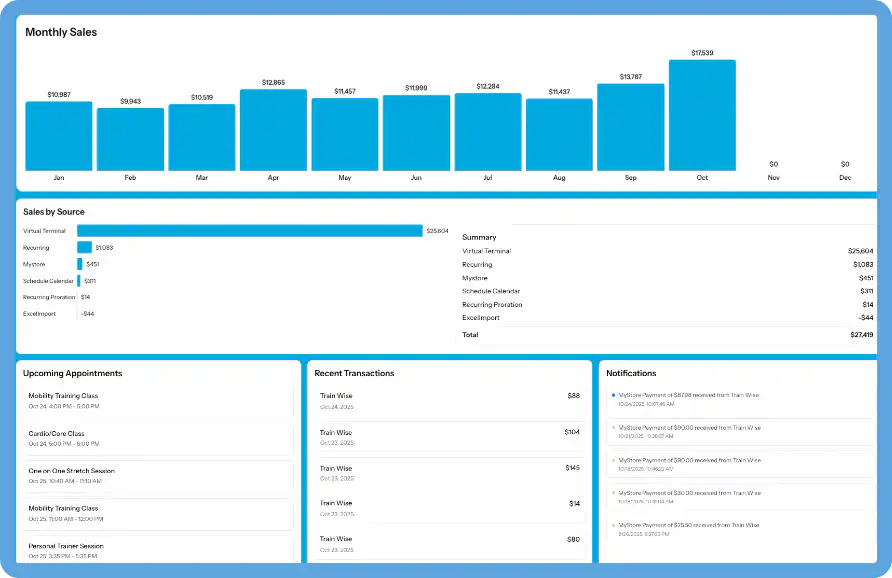Open the $88 Train Wise transaction
Viewport: 892px width, 578px height.
click(x=449, y=400)
